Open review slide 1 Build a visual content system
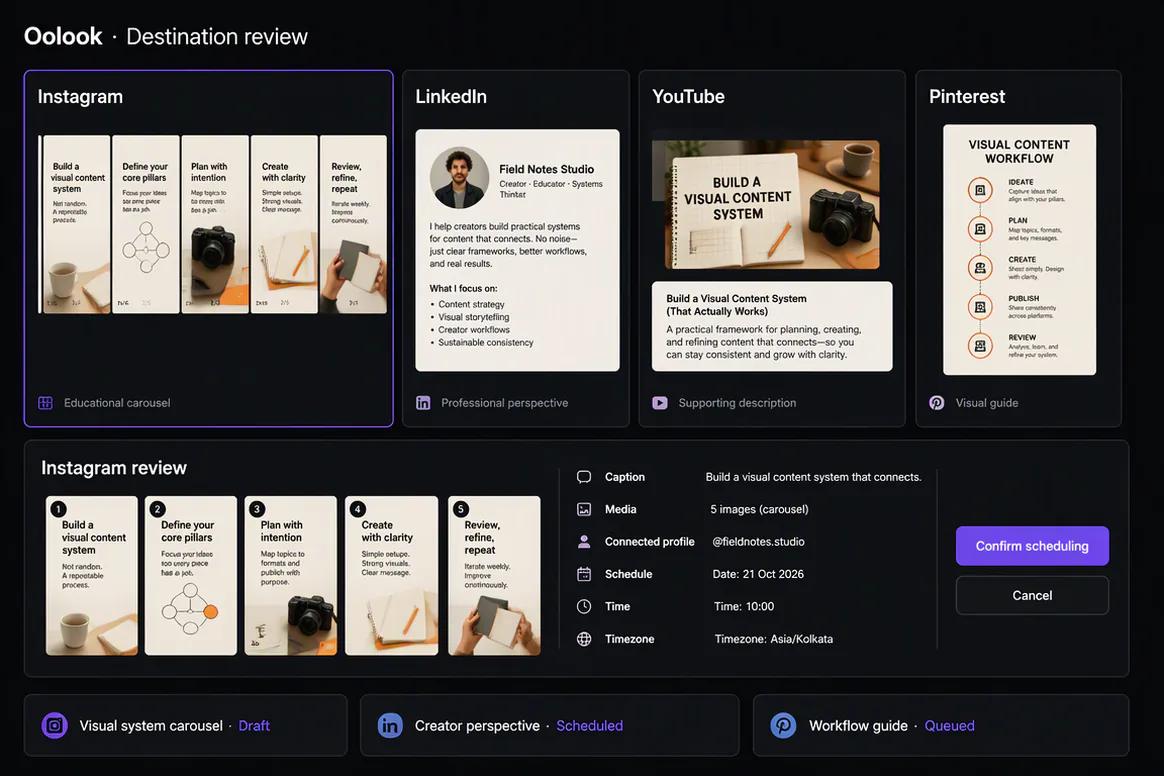Viewport: 1164px width, 776px height. (x=92, y=576)
